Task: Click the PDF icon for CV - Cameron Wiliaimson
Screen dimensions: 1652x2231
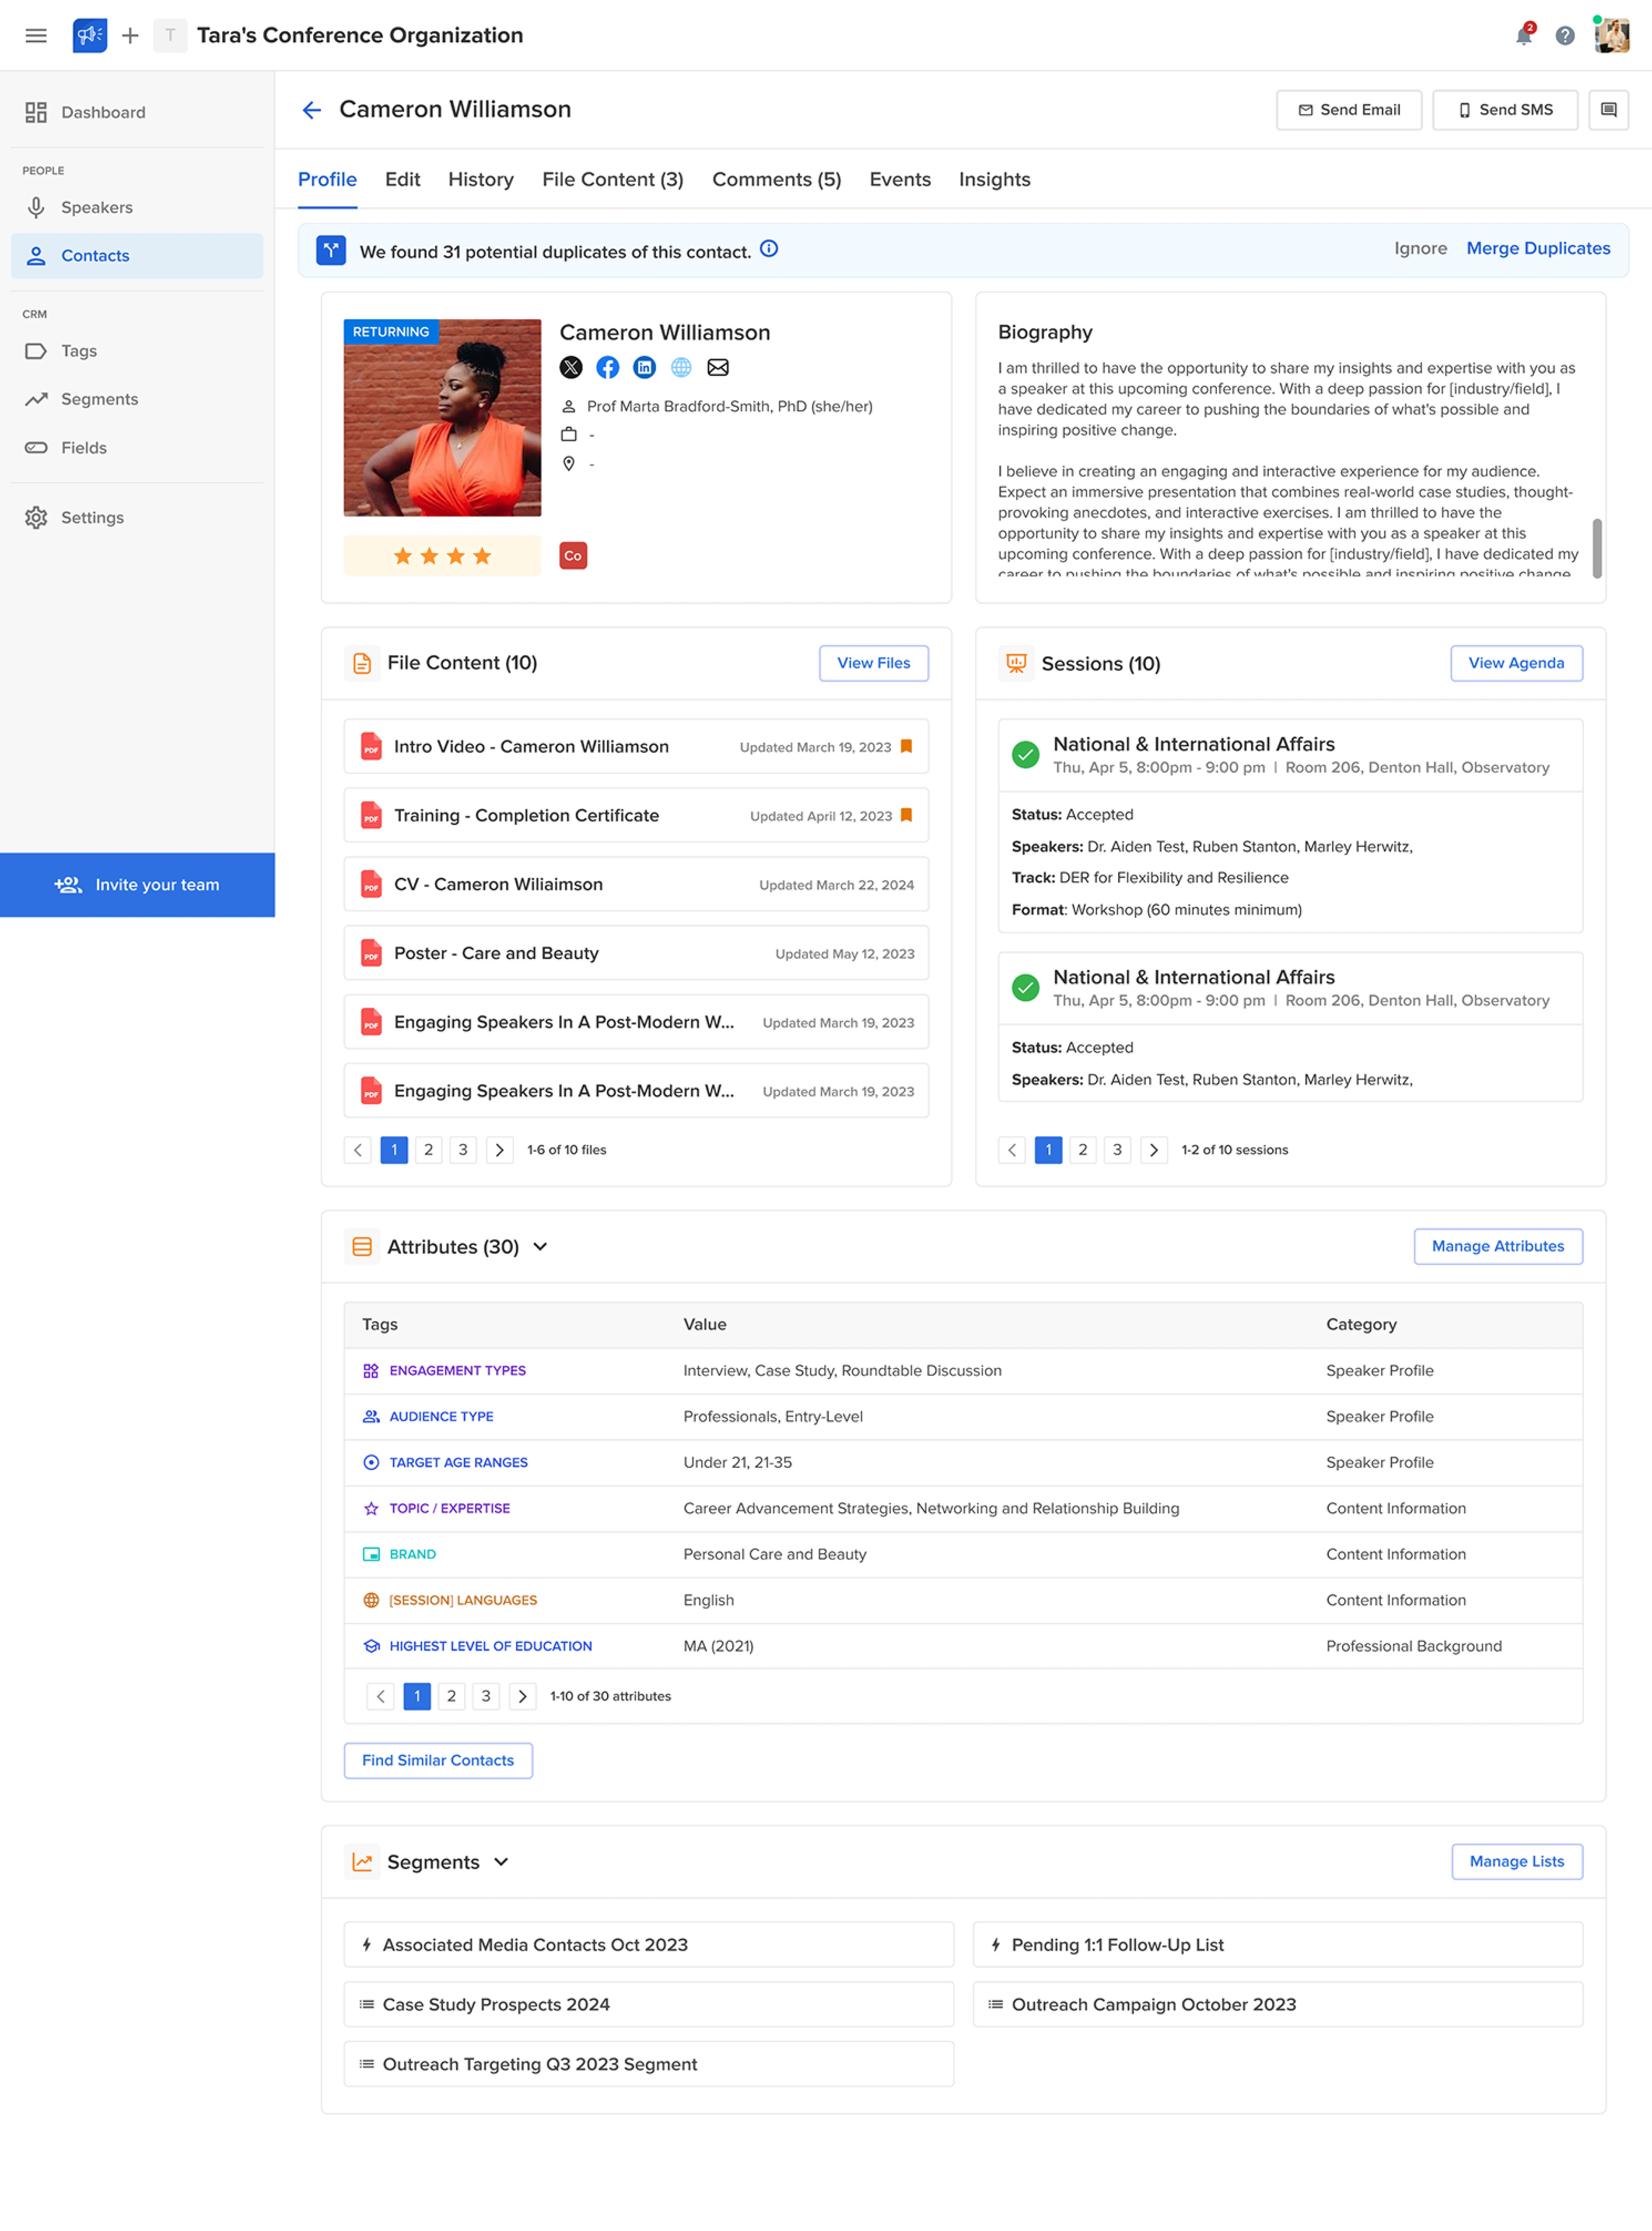Action: pyautogui.click(x=371, y=884)
